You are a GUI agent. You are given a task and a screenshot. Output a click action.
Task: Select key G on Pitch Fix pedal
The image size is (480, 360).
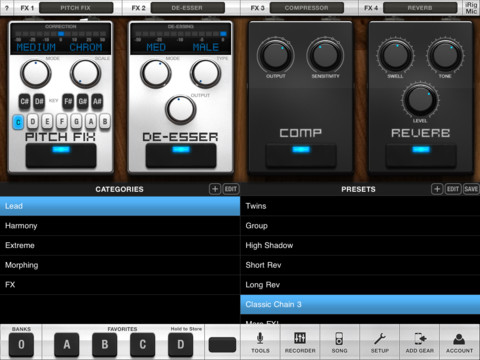(x=76, y=122)
